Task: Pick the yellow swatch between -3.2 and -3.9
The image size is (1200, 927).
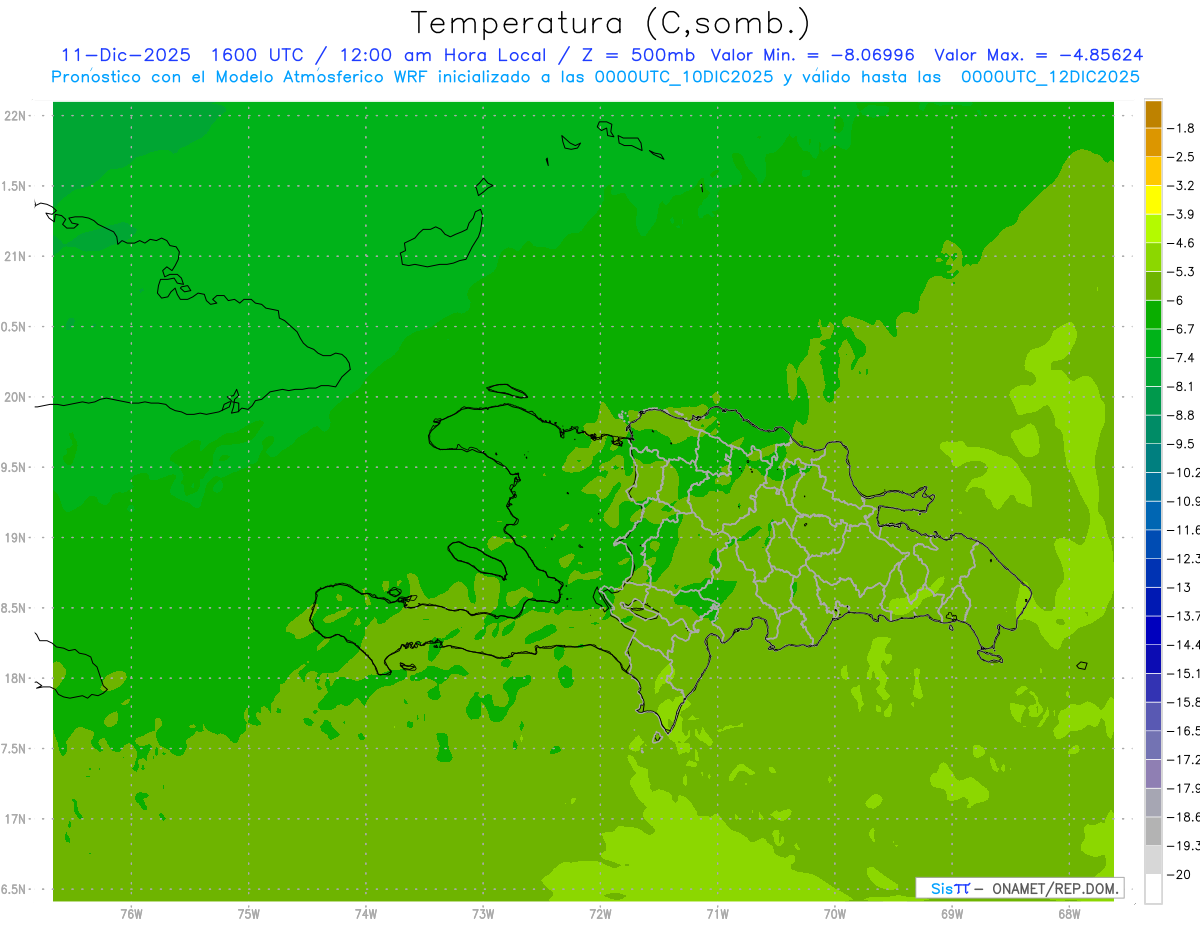Action: [1153, 199]
